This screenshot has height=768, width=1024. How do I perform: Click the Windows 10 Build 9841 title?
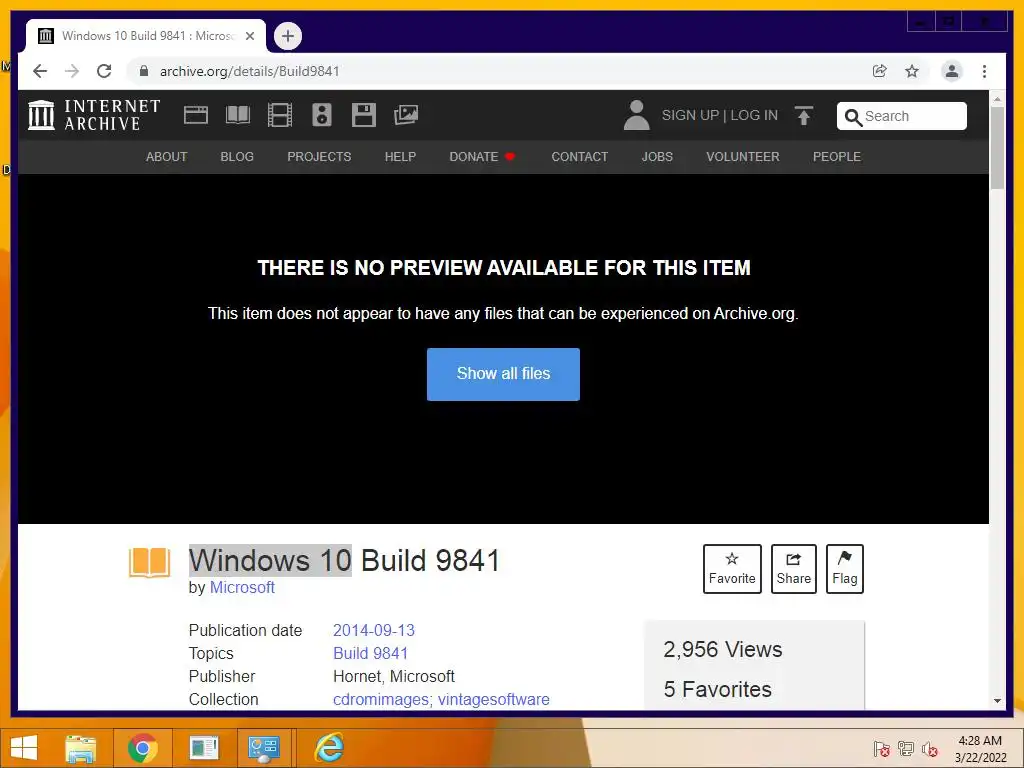(344, 560)
